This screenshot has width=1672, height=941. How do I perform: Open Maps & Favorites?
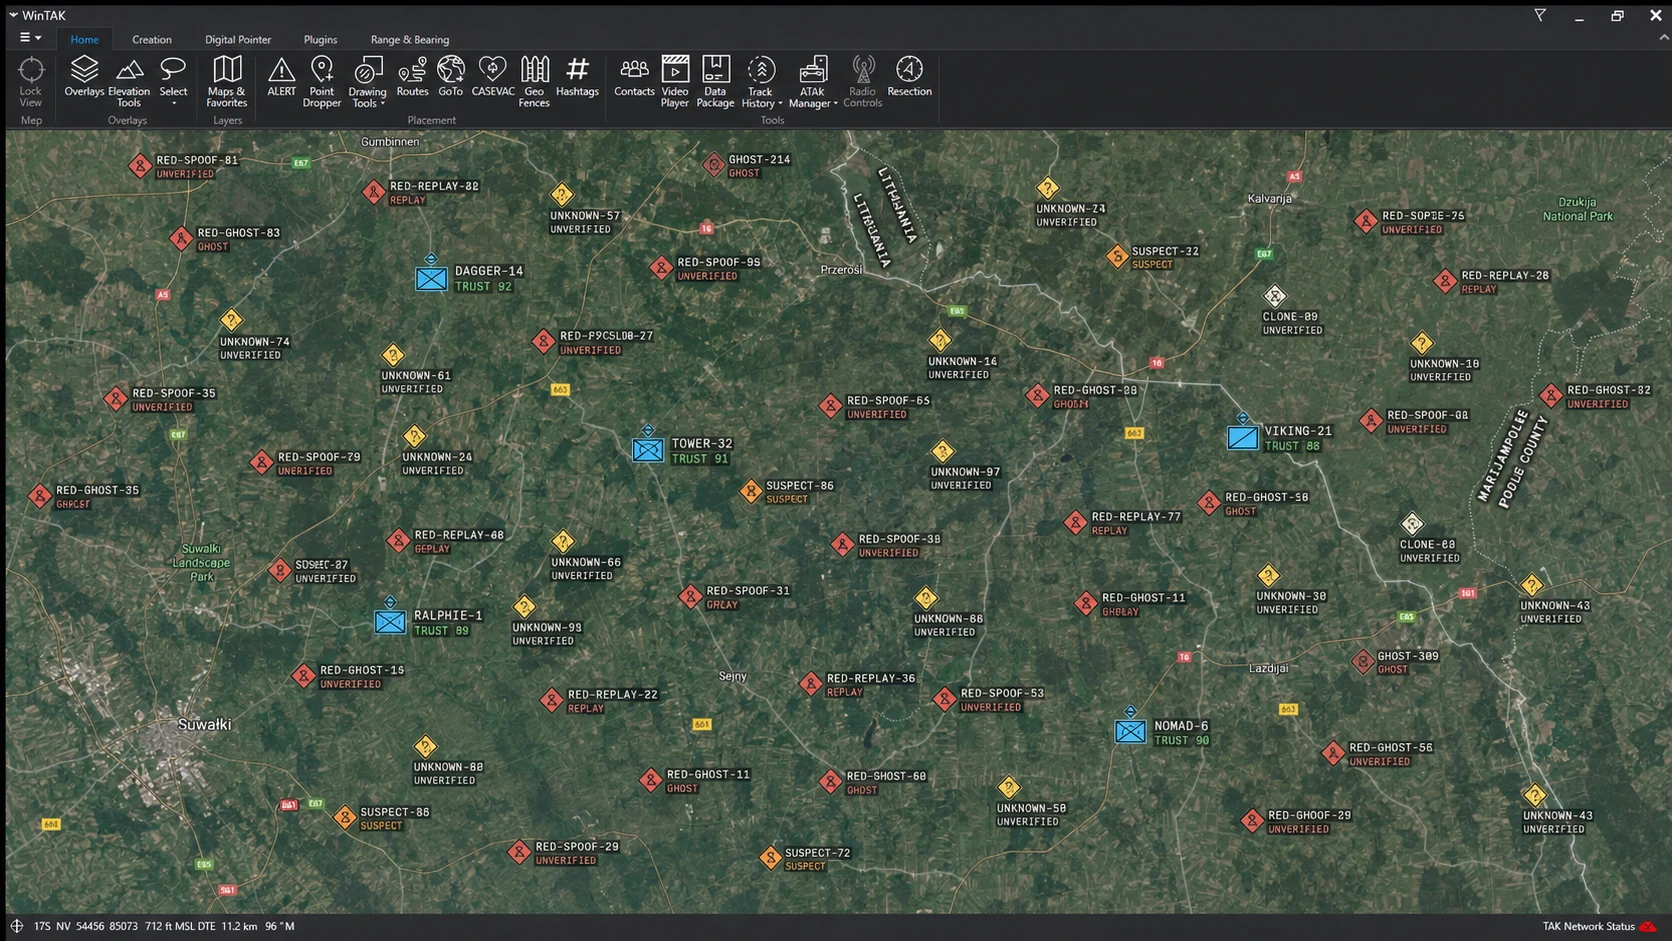click(227, 82)
